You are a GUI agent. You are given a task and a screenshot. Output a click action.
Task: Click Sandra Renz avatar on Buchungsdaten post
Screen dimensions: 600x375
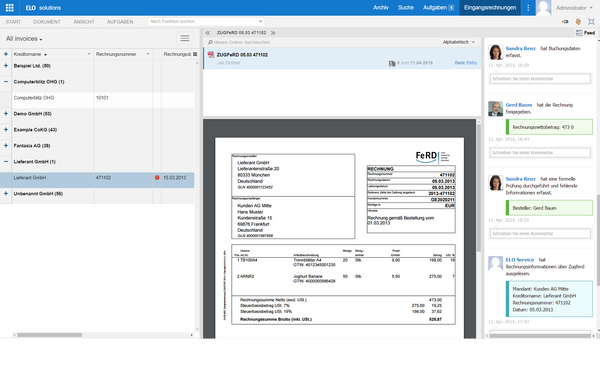[496, 52]
